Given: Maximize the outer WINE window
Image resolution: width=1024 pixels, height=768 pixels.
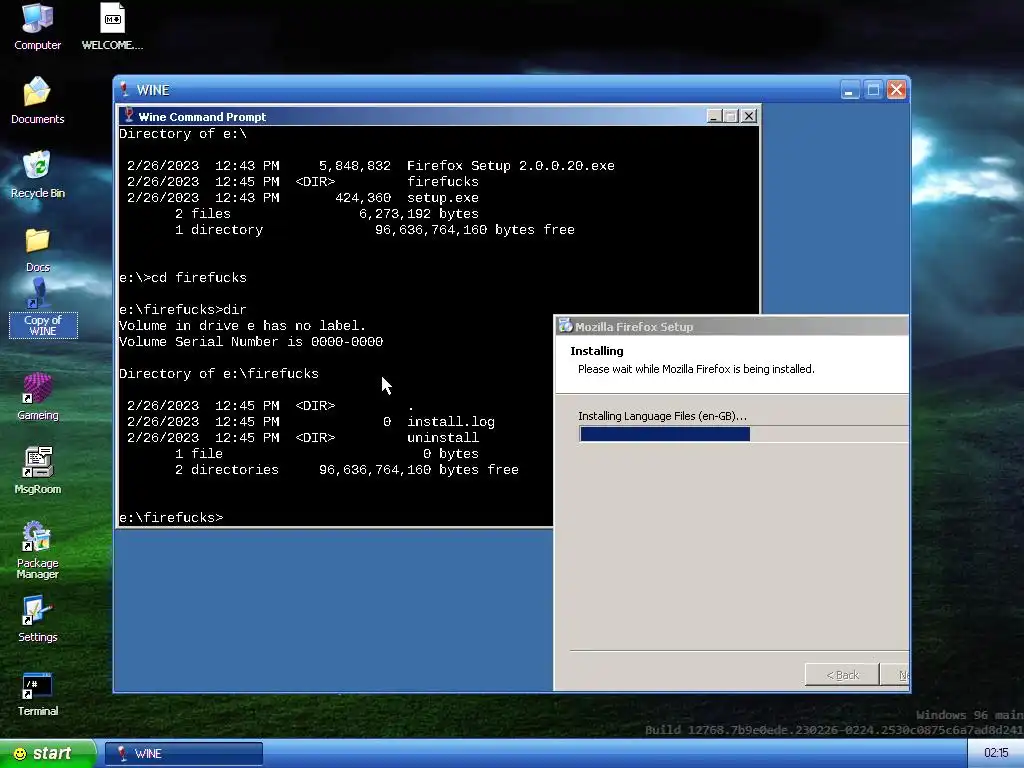Looking at the screenshot, I should click(x=873, y=89).
